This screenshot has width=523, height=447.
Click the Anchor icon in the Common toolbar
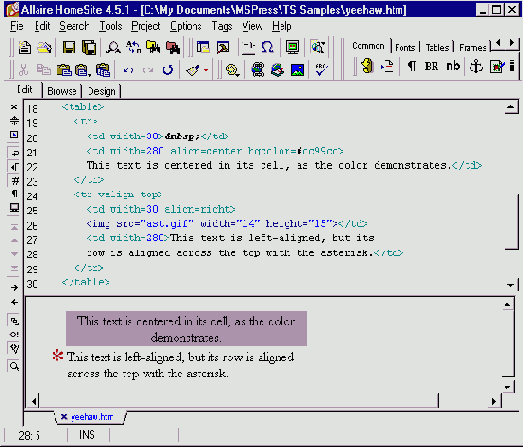[476, 66]
